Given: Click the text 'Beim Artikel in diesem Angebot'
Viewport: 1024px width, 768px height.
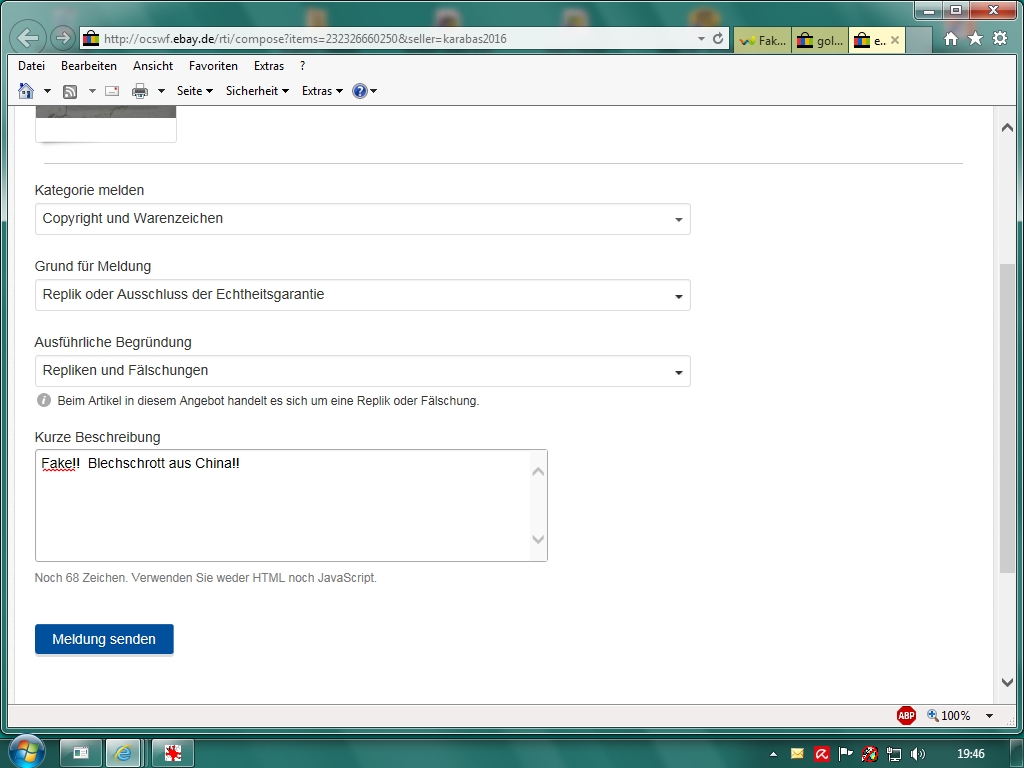Looking at the screenshot, I should [140, 401].
